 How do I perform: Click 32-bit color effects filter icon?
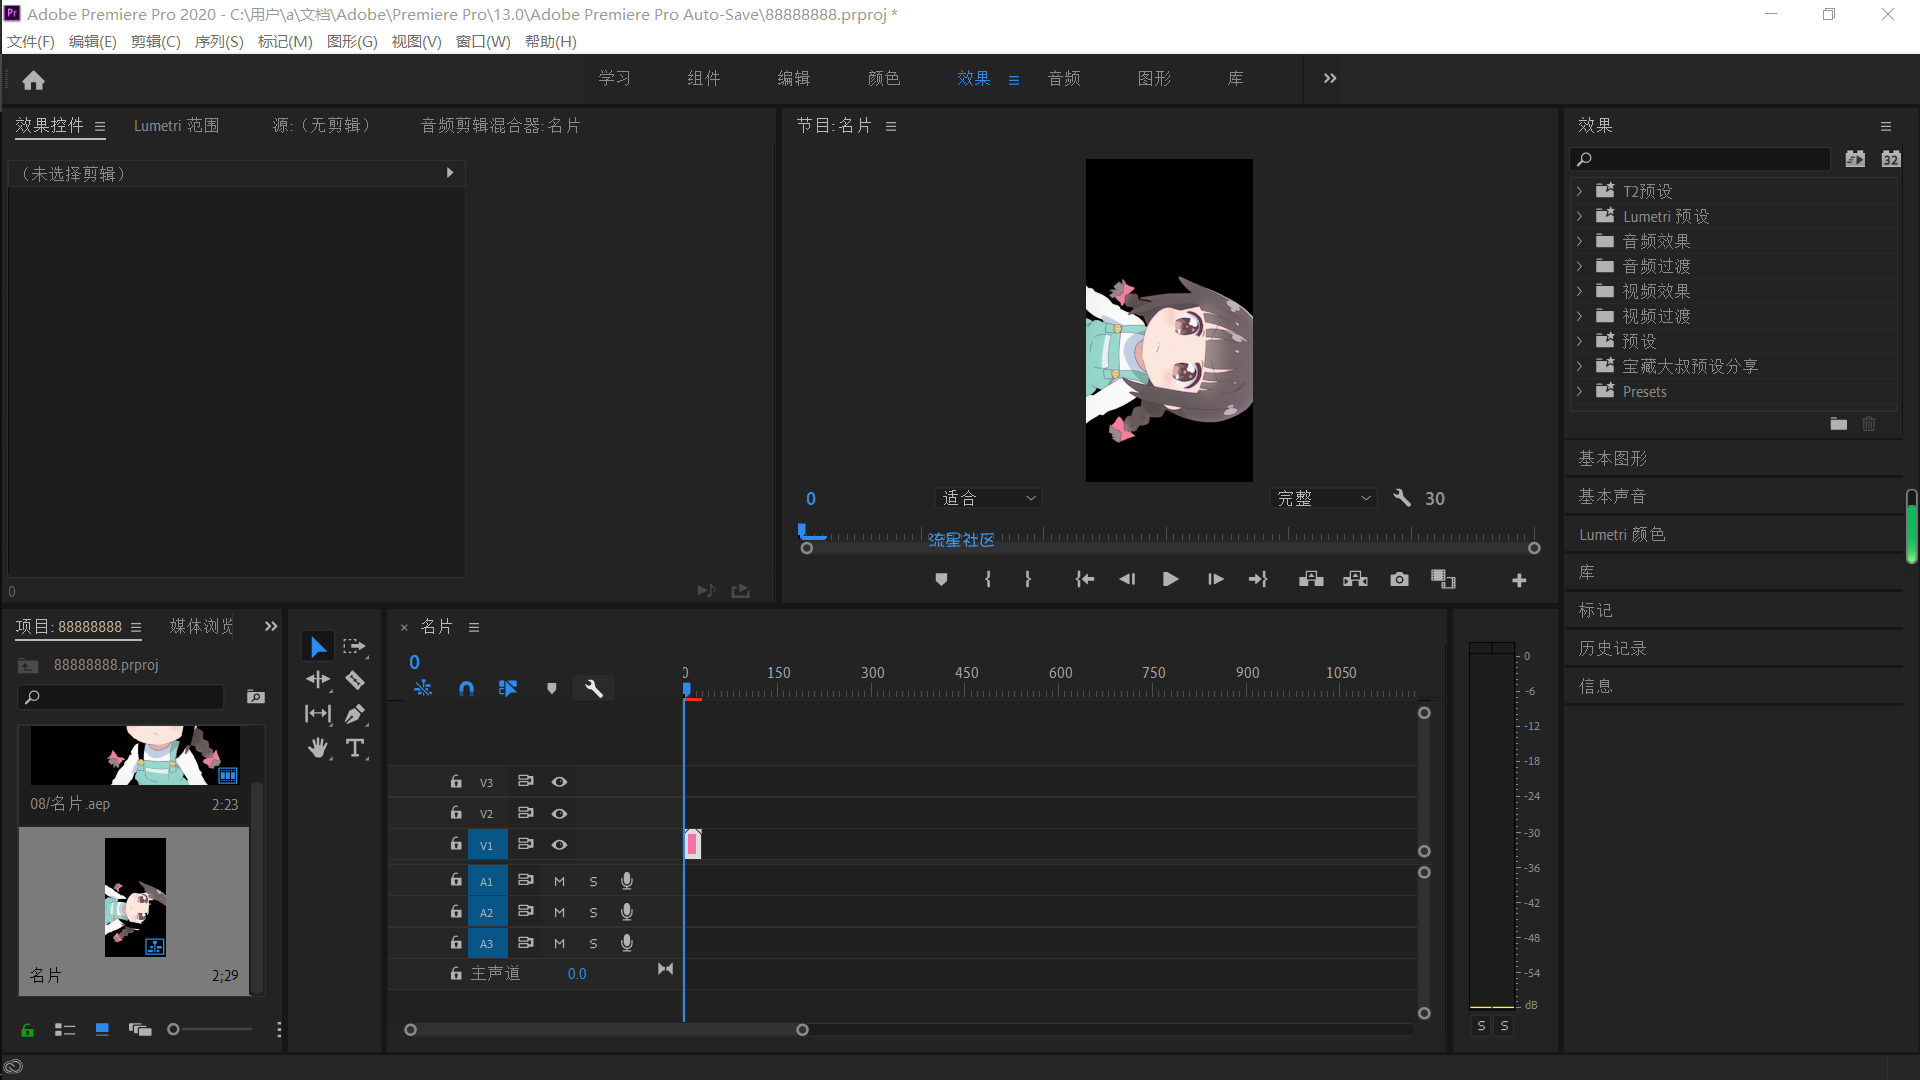[1891, 159]
